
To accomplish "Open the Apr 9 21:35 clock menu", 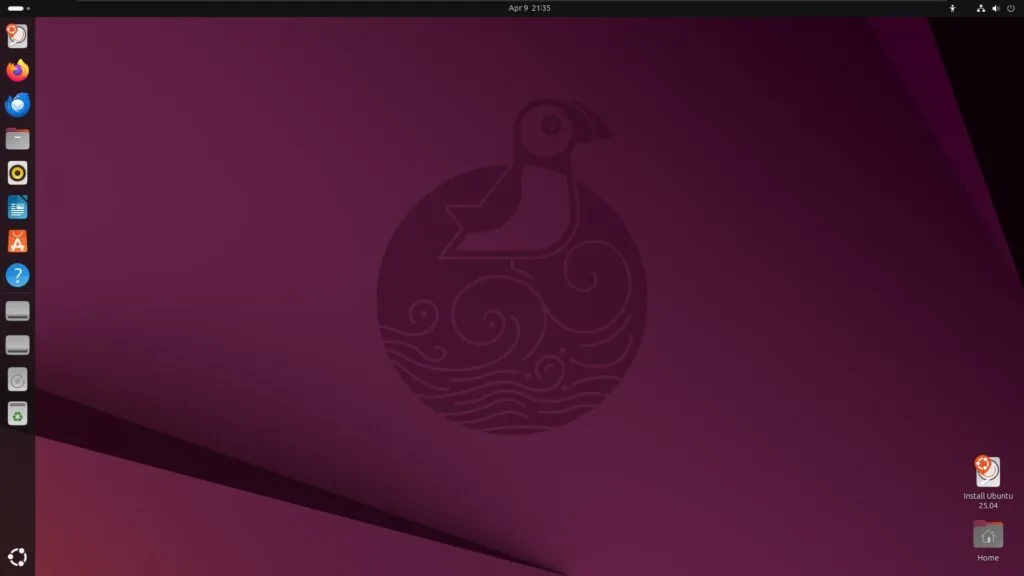I will click(x=530, y=8).
